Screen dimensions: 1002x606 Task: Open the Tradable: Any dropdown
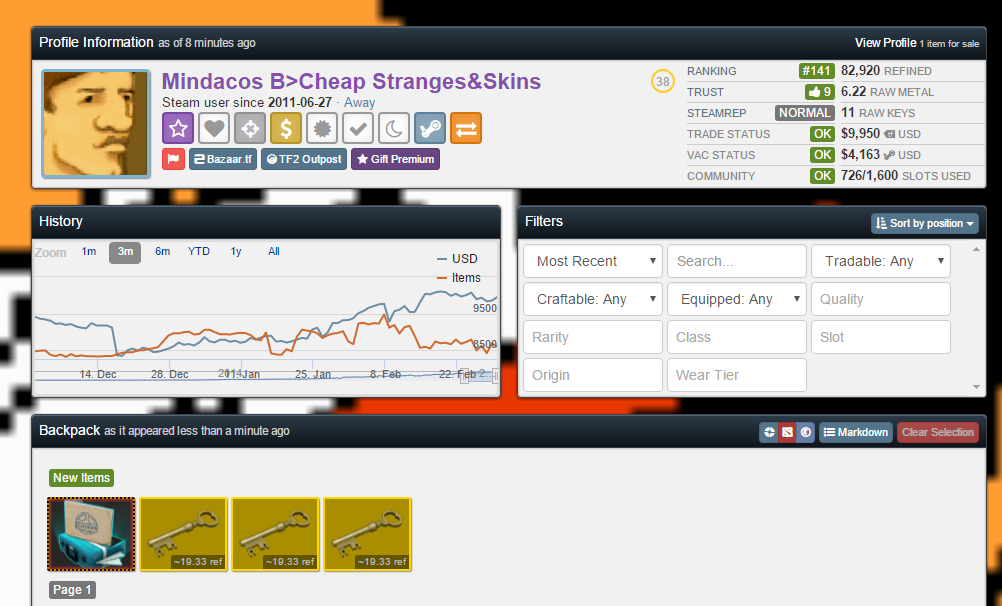(880, 261)
